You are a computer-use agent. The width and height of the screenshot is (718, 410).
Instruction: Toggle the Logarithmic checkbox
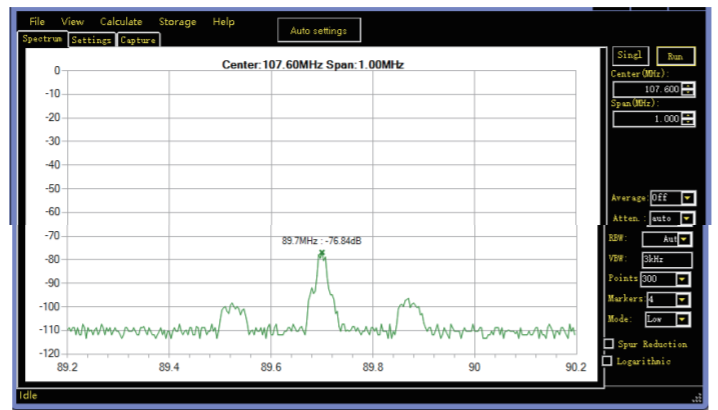pyautogui.click(x=607, y=361)
